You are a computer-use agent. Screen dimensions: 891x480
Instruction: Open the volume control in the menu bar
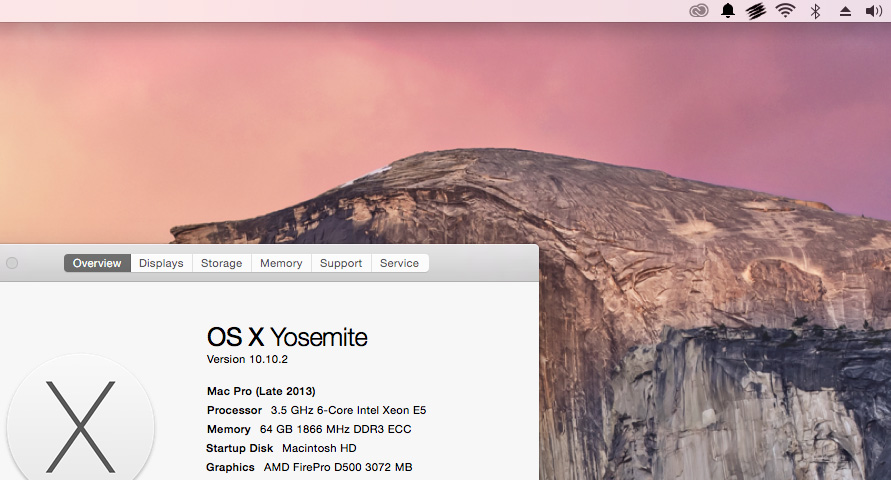(873, 11)
